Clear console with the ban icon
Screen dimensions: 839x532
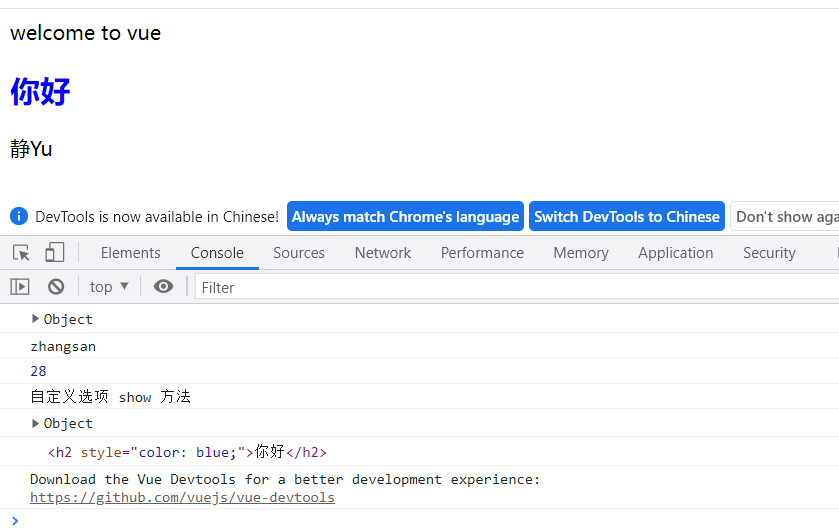pyautogui.click(x=56, y=287)
